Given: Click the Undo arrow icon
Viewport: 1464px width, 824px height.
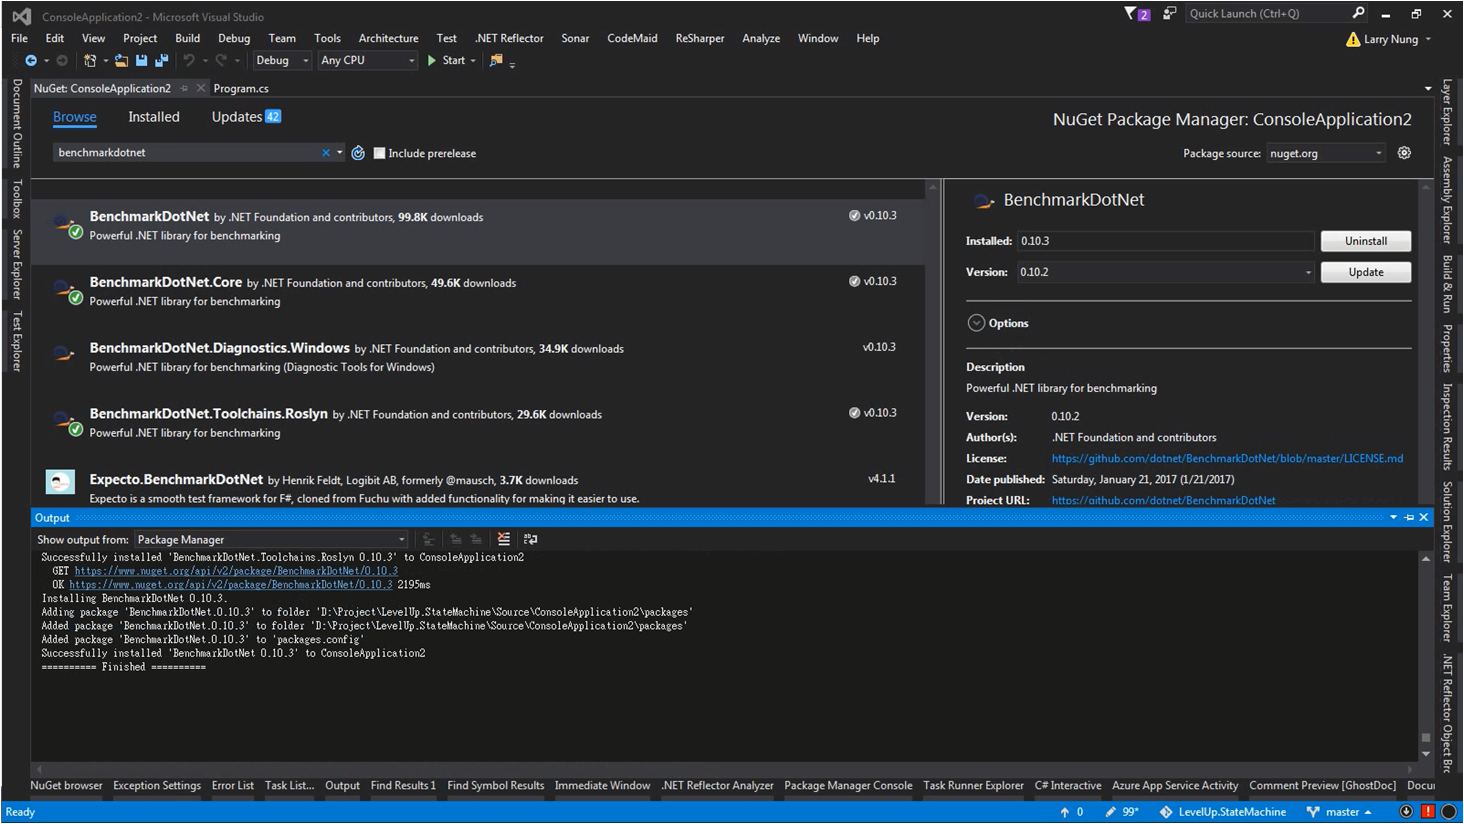Looking at the screenshot, I should click(x=188, y=61).
